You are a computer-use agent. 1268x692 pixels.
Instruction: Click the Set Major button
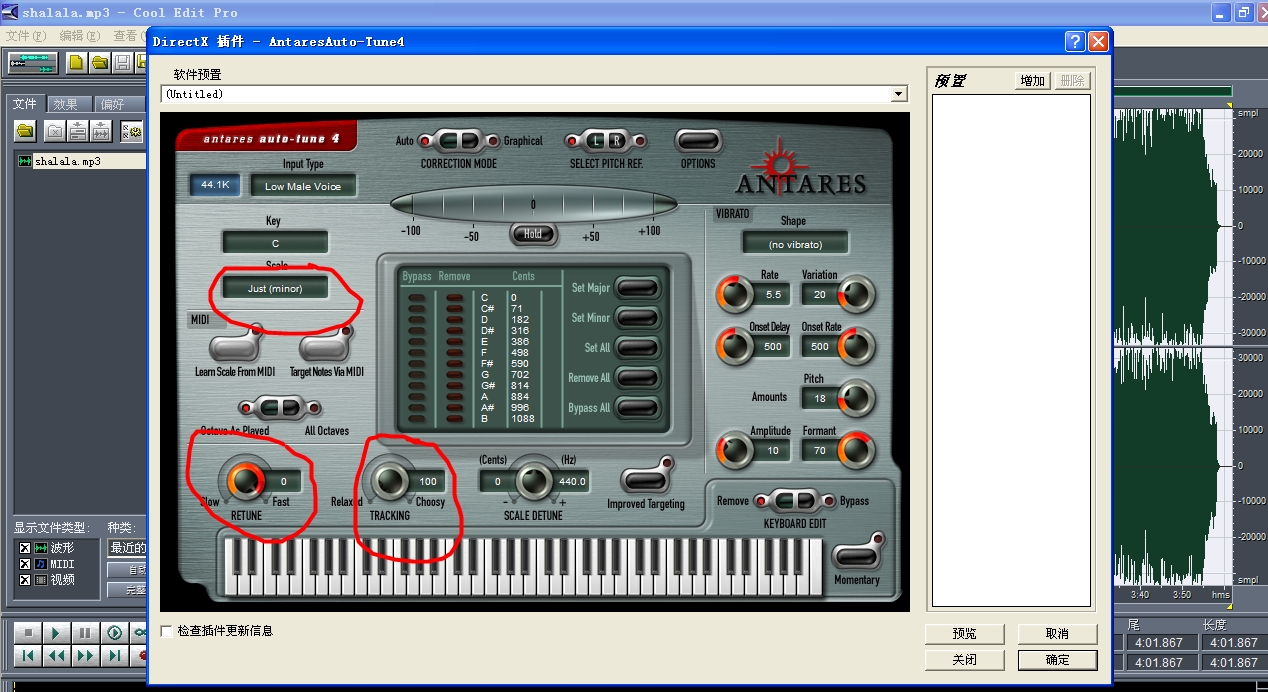pyautogui.click(x=640, y=288)
